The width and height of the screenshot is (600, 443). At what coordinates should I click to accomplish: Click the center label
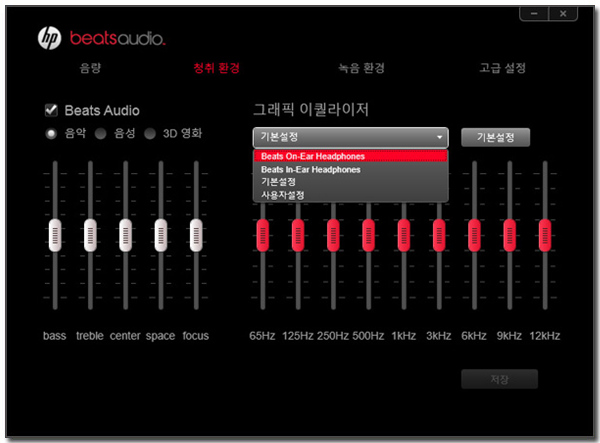click(125, 336)
